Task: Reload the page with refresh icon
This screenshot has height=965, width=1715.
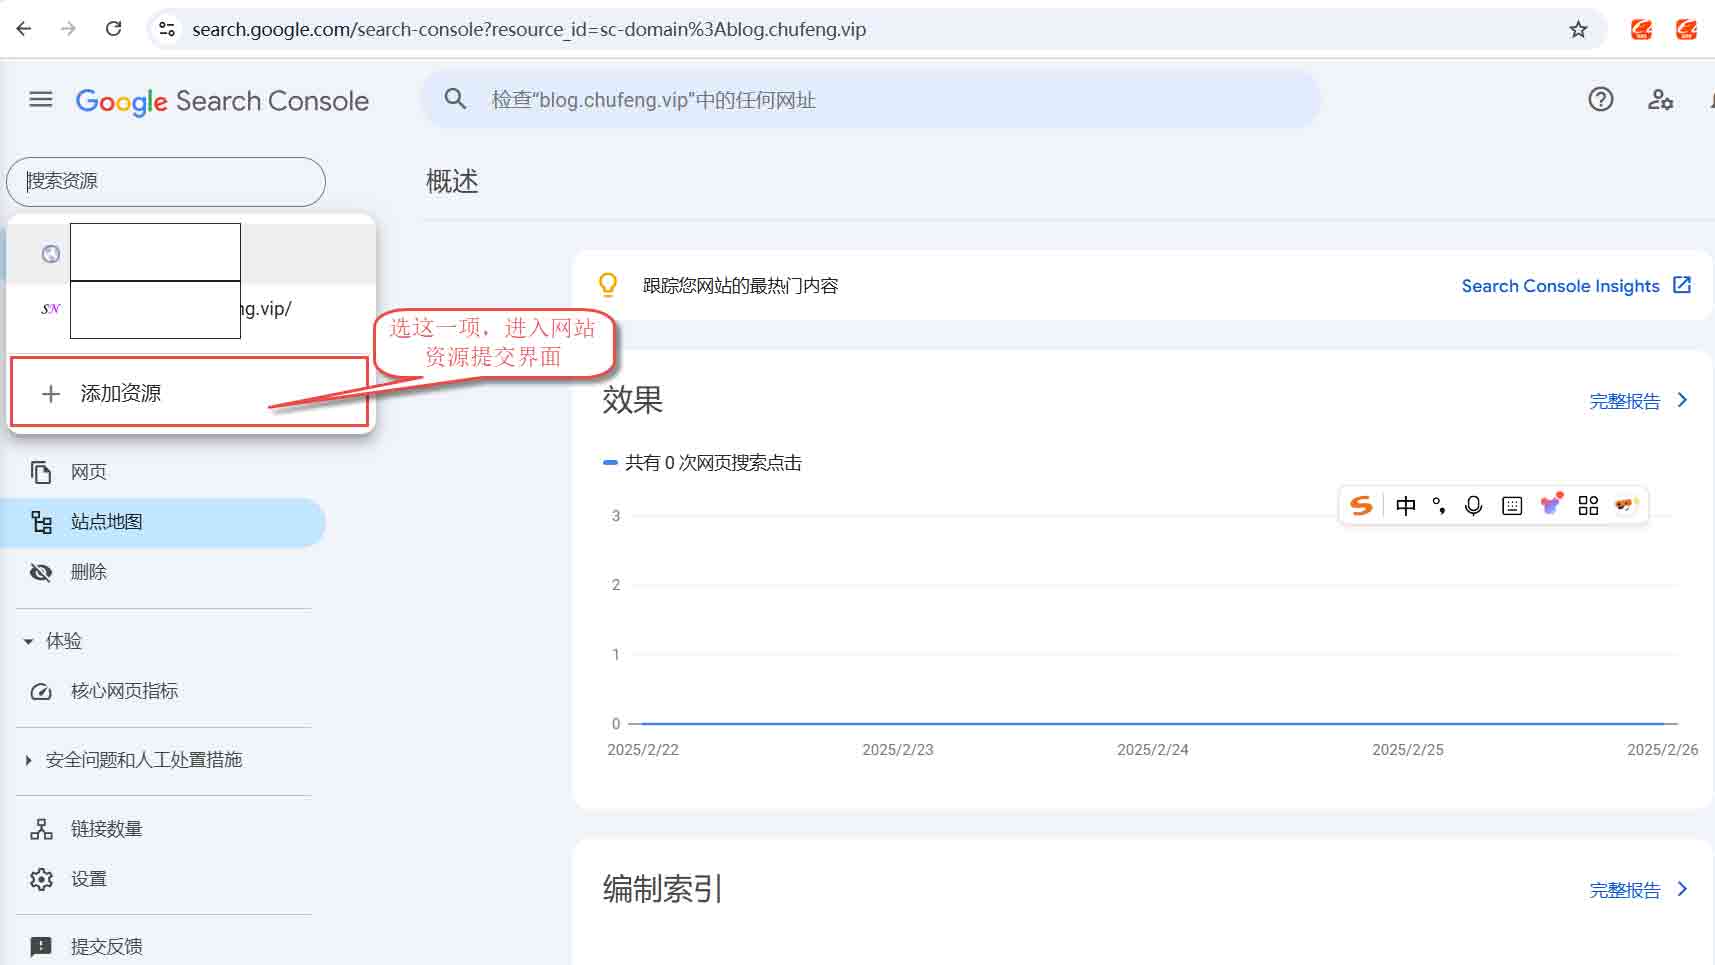Action: [x=114, y=29]
